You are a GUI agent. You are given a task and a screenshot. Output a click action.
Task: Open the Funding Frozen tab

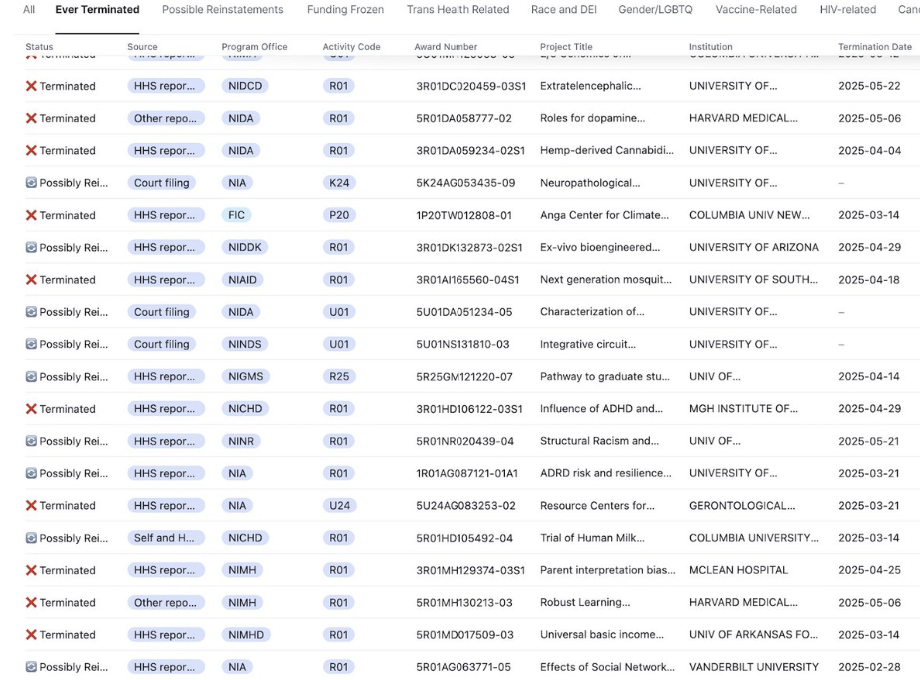point(345,9)
